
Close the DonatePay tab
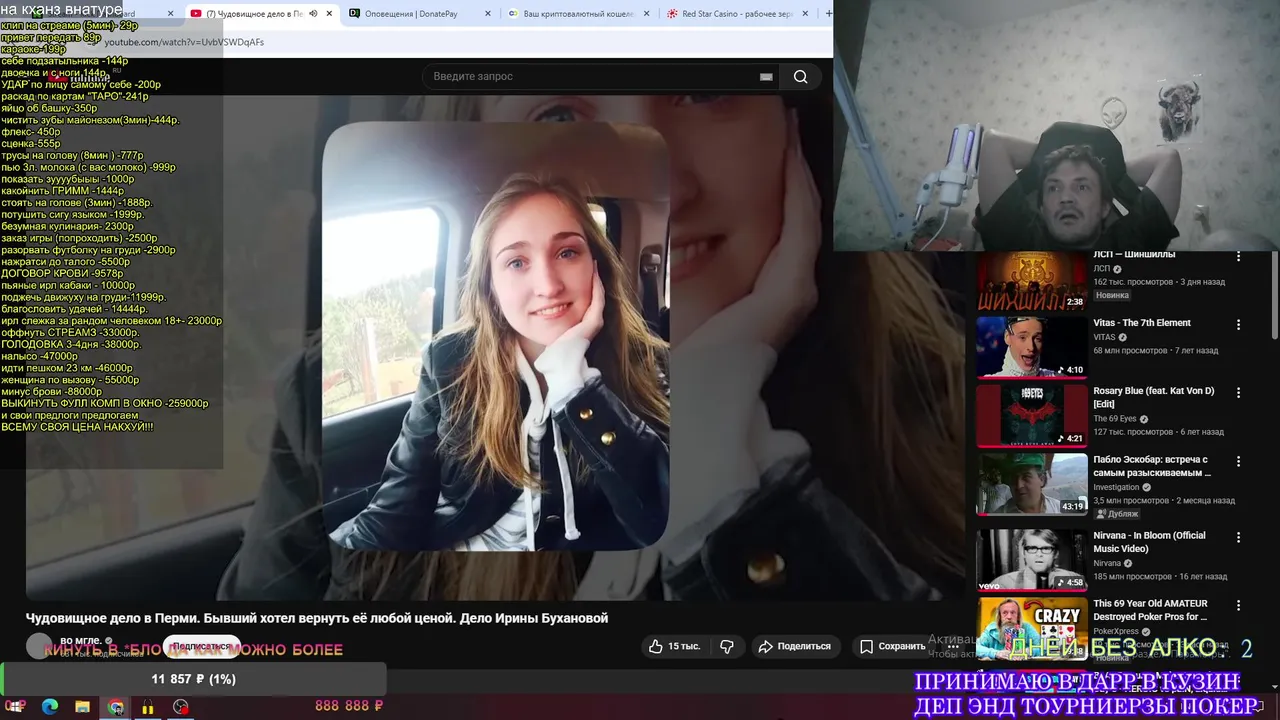488,14
